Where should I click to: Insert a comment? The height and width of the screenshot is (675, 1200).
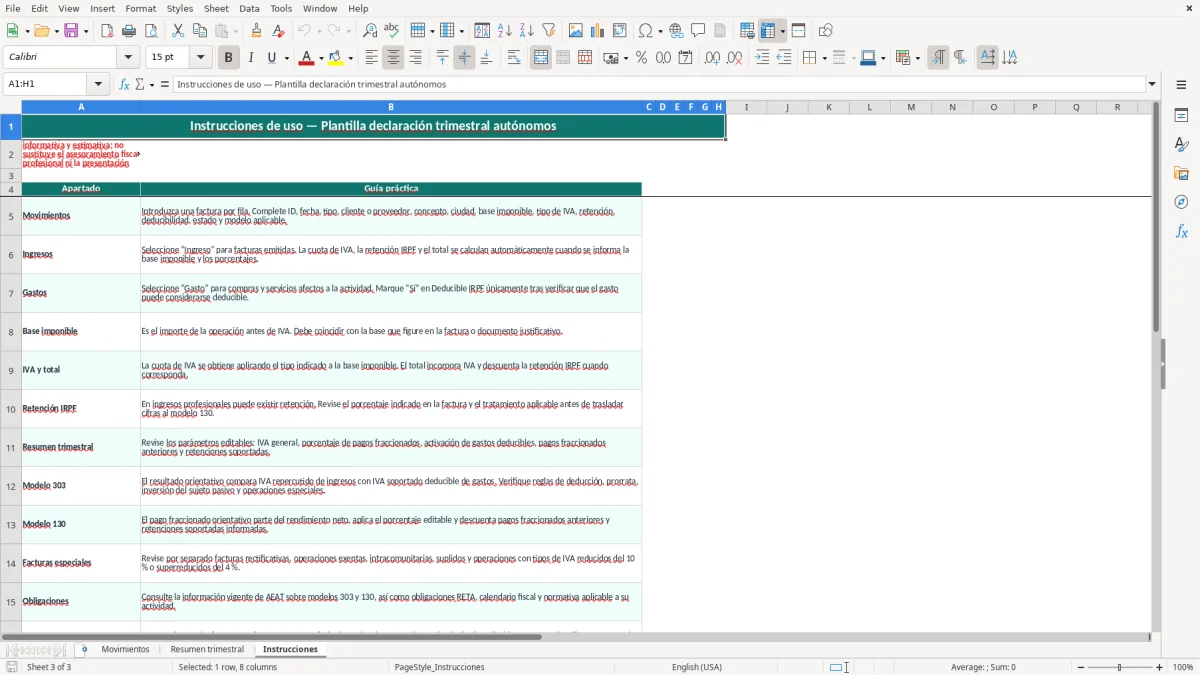click(698, 31)
